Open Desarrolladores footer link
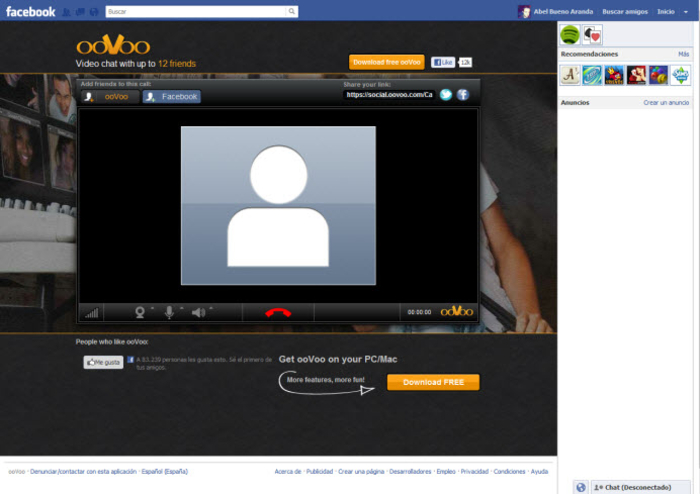The height and width of the screenshot is (494, 700). click(410, 472)
